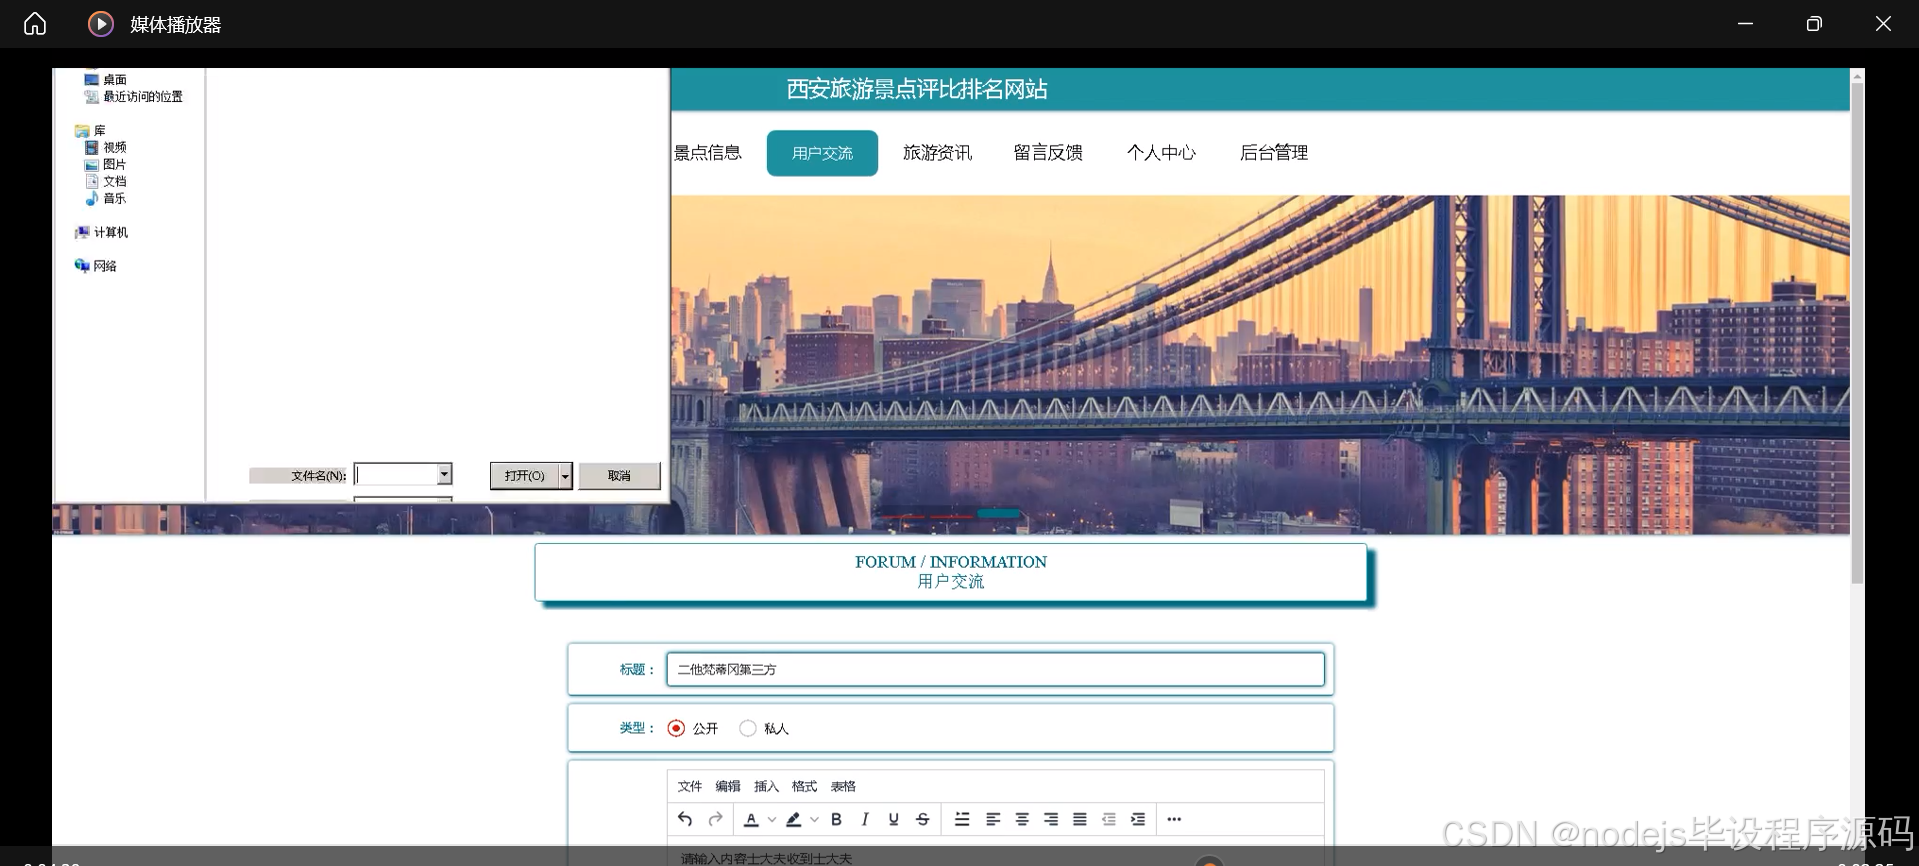
Task: Click the 打开(O) button
Action: click(524, 476)
